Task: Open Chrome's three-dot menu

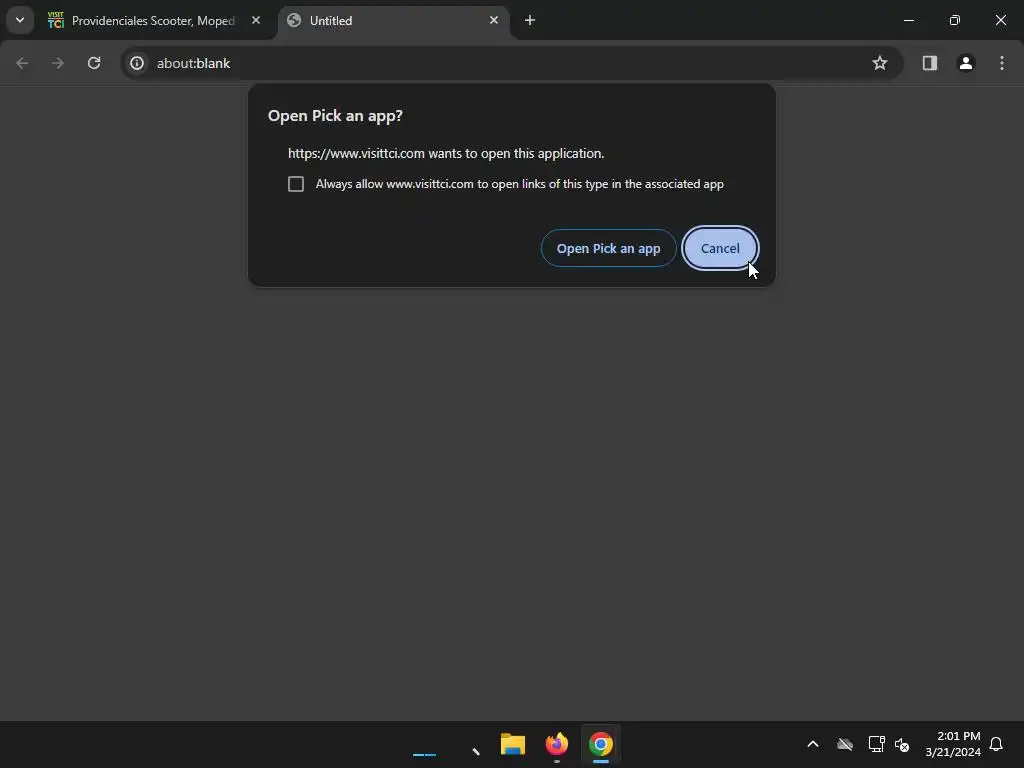Action: pyautogui.click(x=1002, y=63)
